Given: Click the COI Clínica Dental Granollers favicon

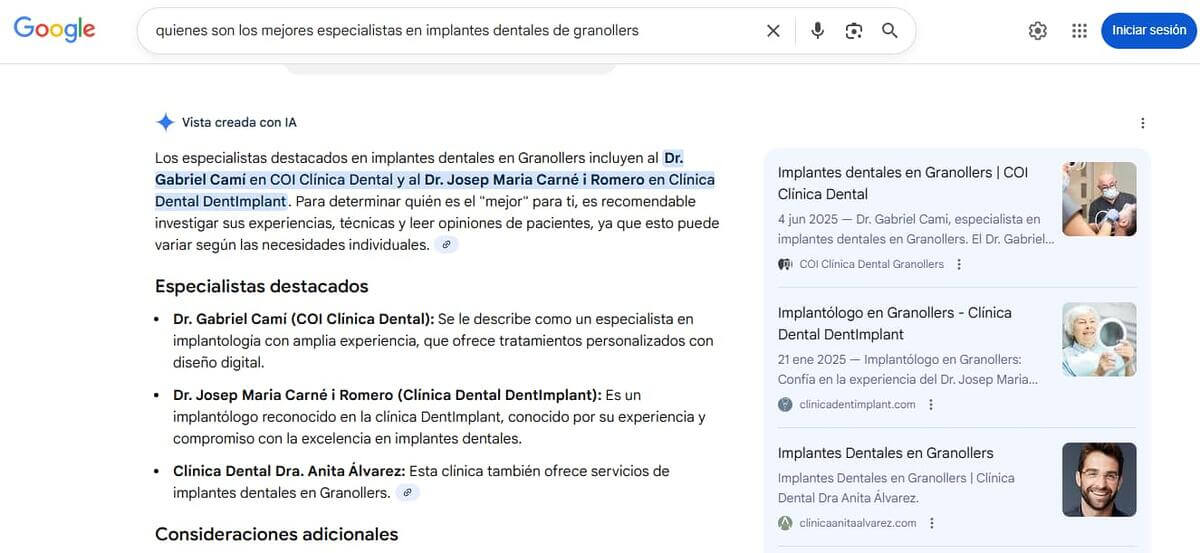Looking at the screenshot, I should point(785,264).
